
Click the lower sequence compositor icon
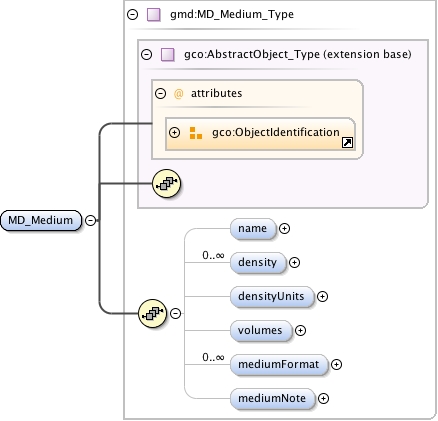[152, 313]
